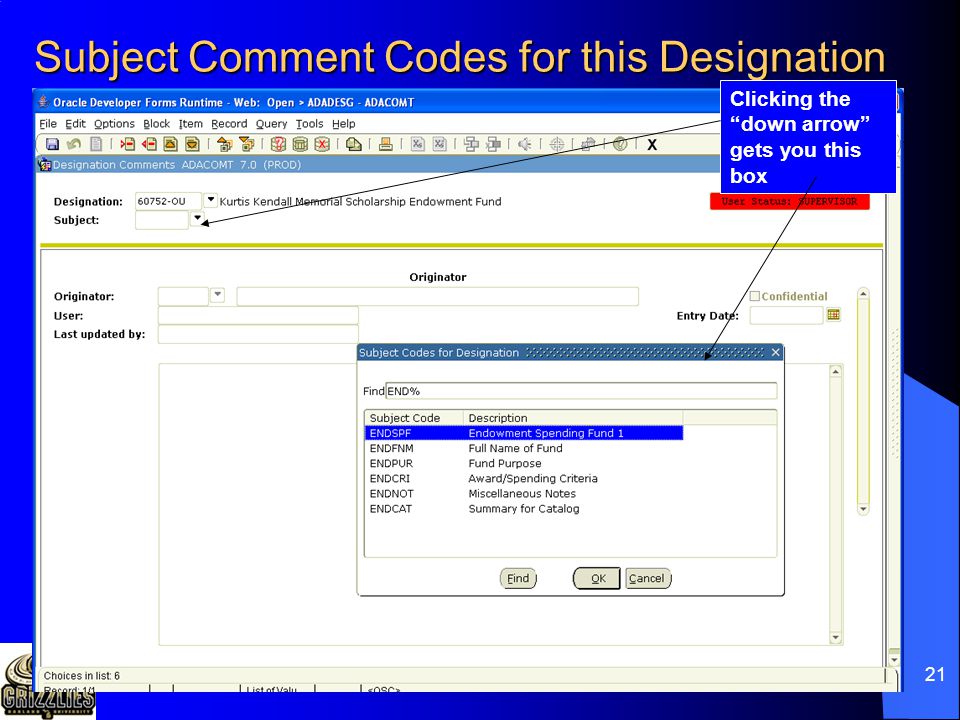Open the Record menu
This screenshot has width=960, height=720.
point(229,124)
